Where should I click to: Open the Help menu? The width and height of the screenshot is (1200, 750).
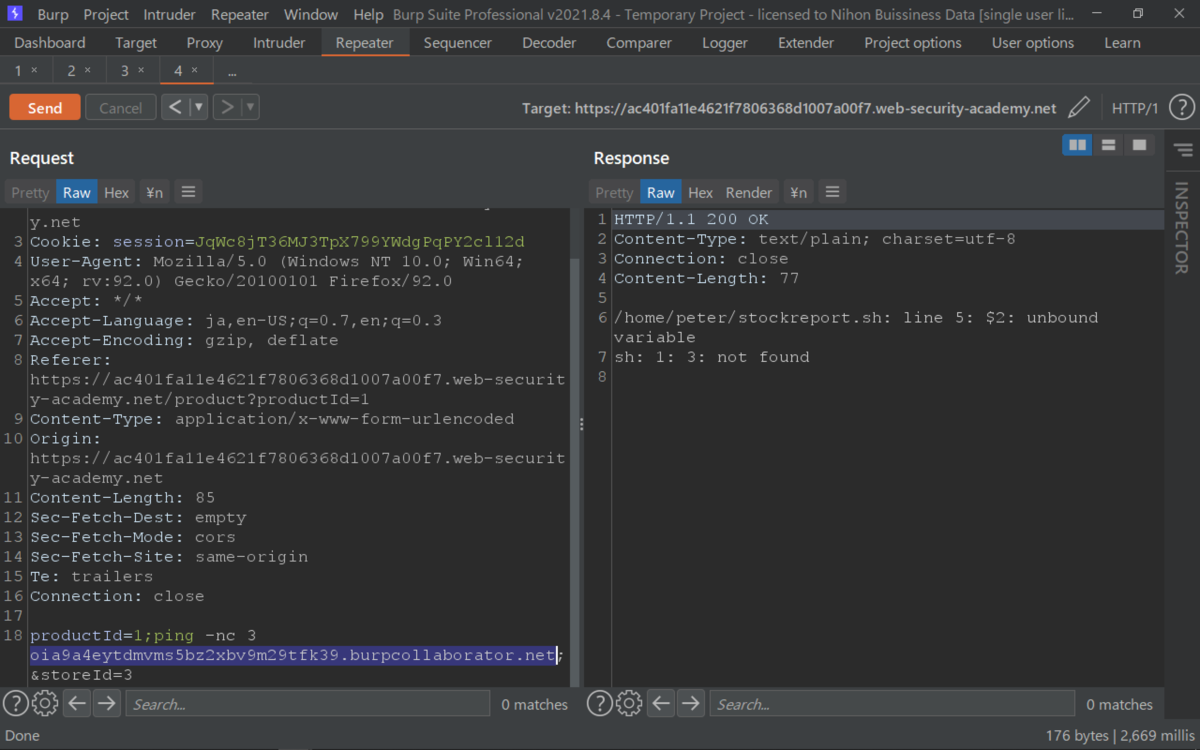368,14
